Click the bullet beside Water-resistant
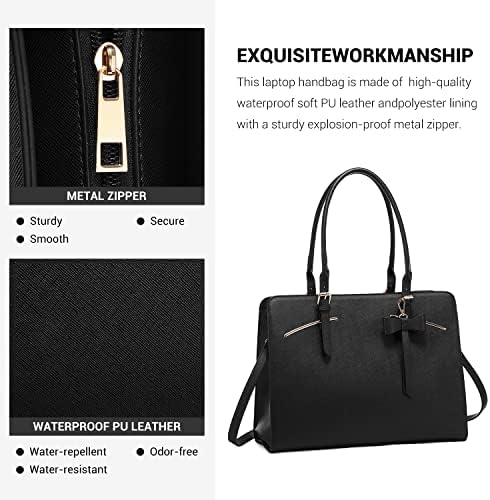Viewport: 490px width, 500px height. [x=20, y=470]
